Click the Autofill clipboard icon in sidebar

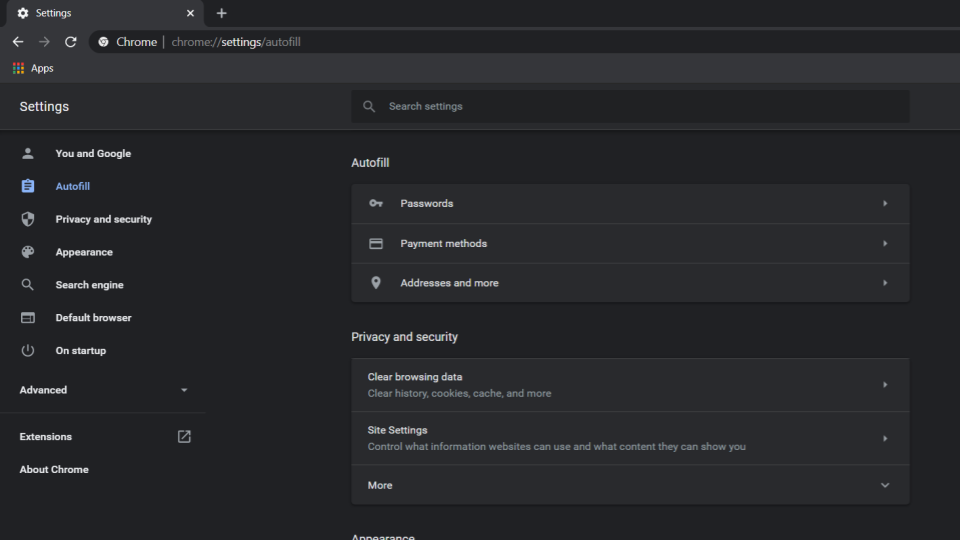coord(28,187)
